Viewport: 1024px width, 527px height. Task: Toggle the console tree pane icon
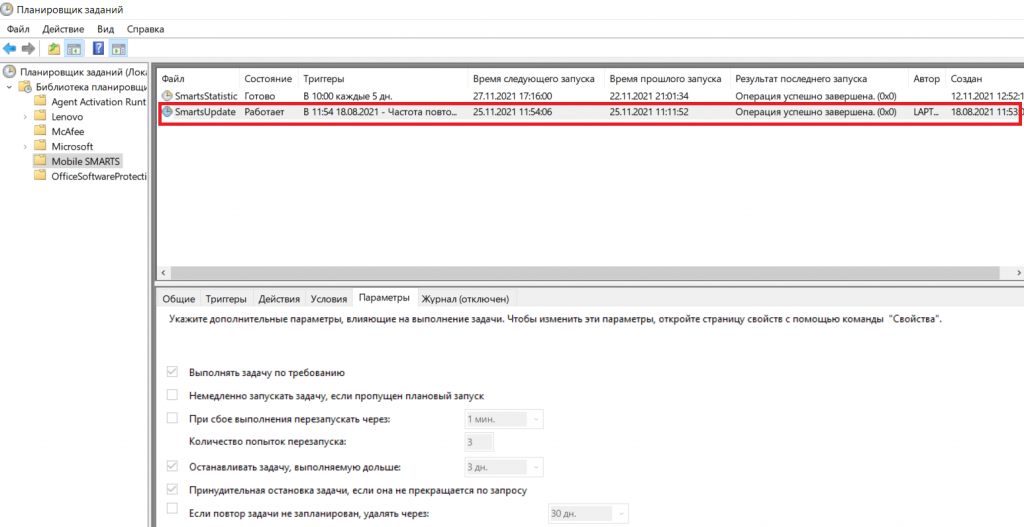(74, 48)
